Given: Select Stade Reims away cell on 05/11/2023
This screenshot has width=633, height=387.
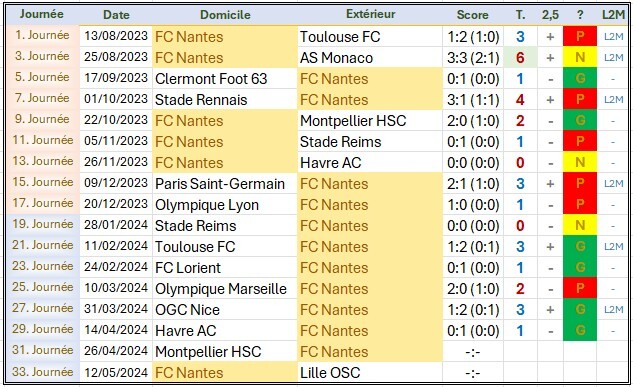Looking at the screenshot, I should pyautogui.click(x=370, y=142).
